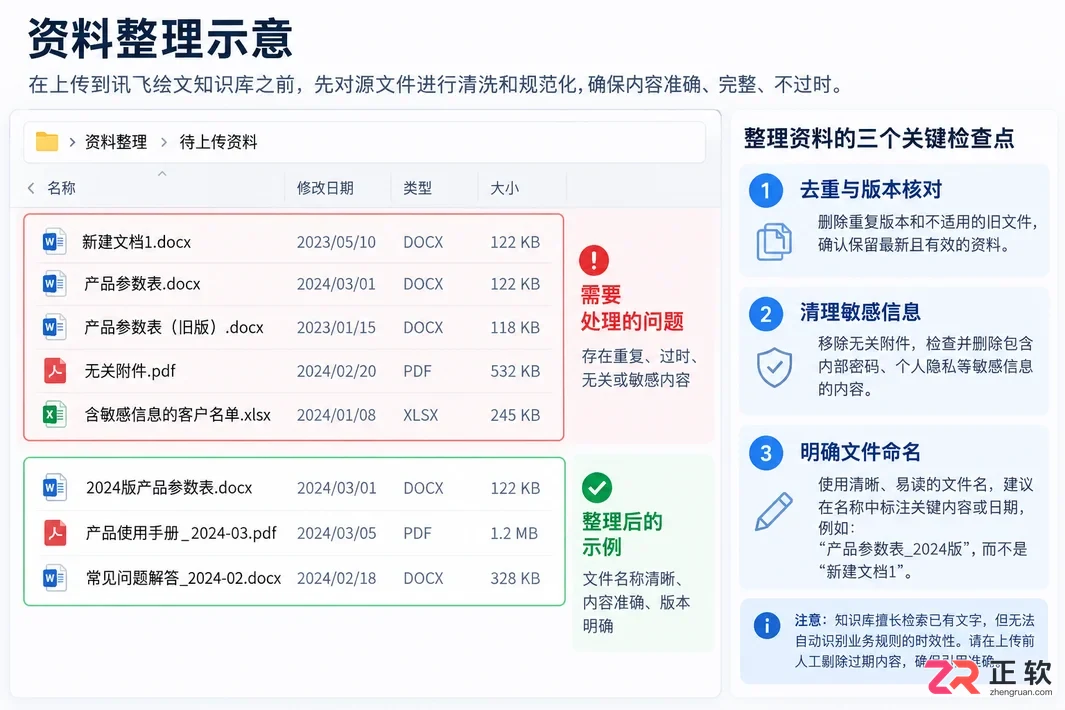Click 去重与版本核对 heading
The image size is (1065, 710).
coord(871,190)
